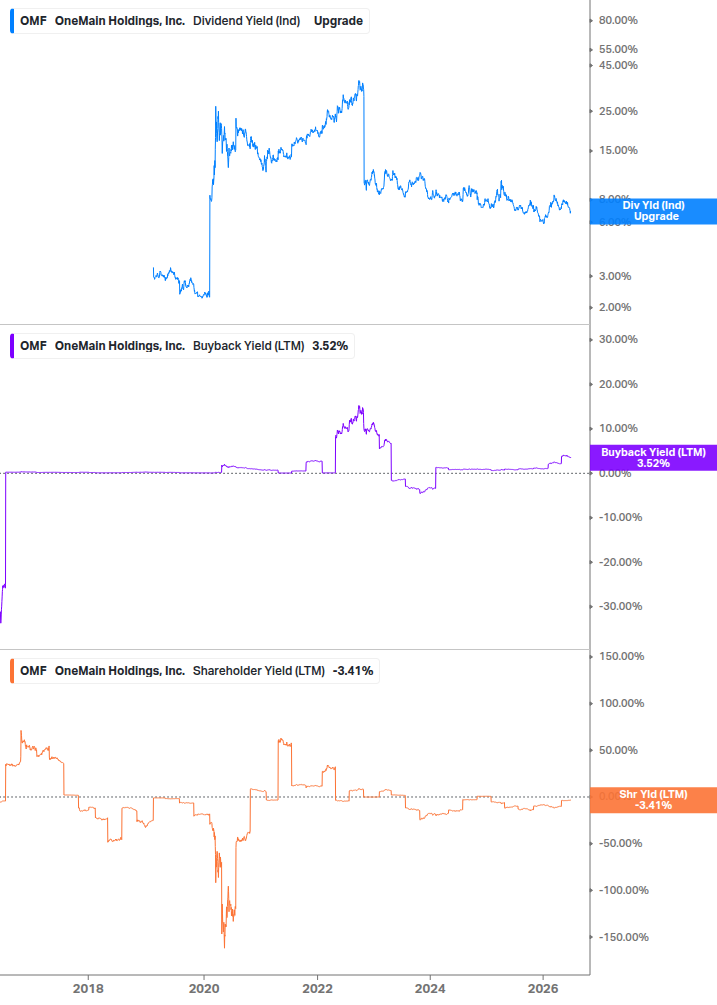Click the 20.00% buyback yield axis label

coord(618,385)
